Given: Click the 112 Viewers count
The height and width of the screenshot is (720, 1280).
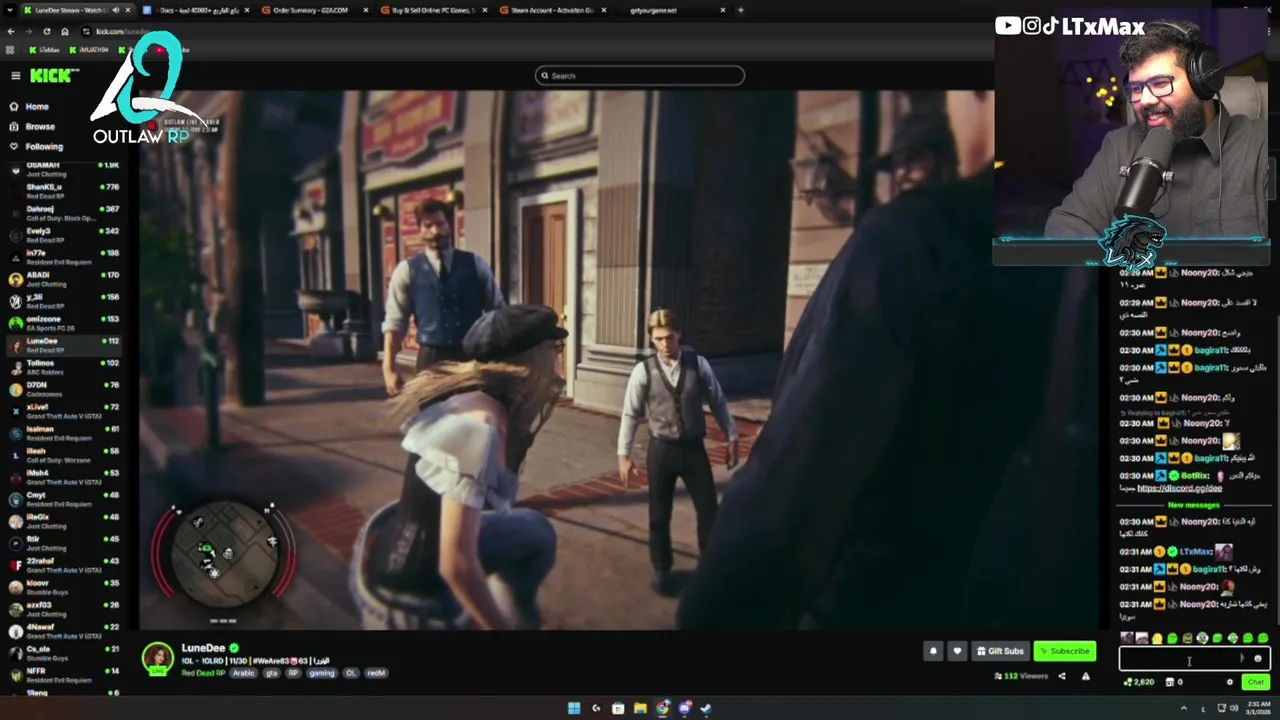Looking at the screenshot, I should pos(1021,676).
